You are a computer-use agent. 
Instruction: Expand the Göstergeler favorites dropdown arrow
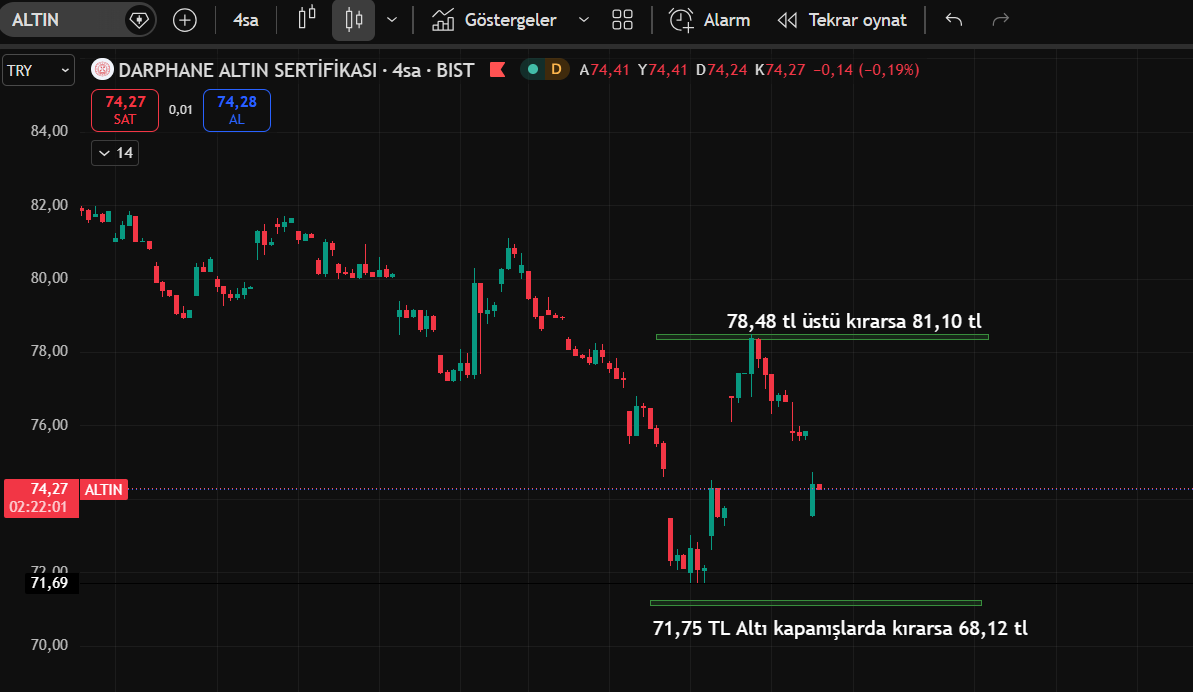(584, 20)
